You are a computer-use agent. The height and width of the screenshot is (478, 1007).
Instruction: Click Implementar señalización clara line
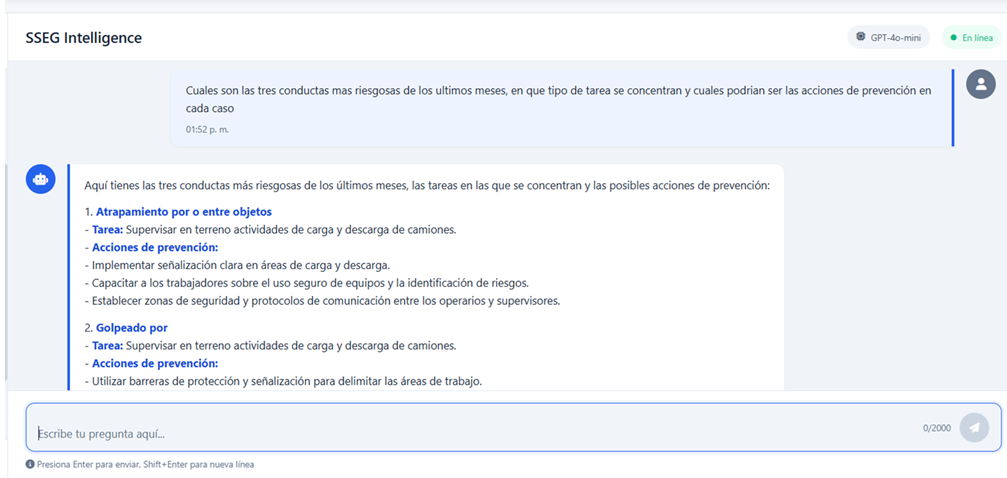pyautogui.click(x=238, y=265)
